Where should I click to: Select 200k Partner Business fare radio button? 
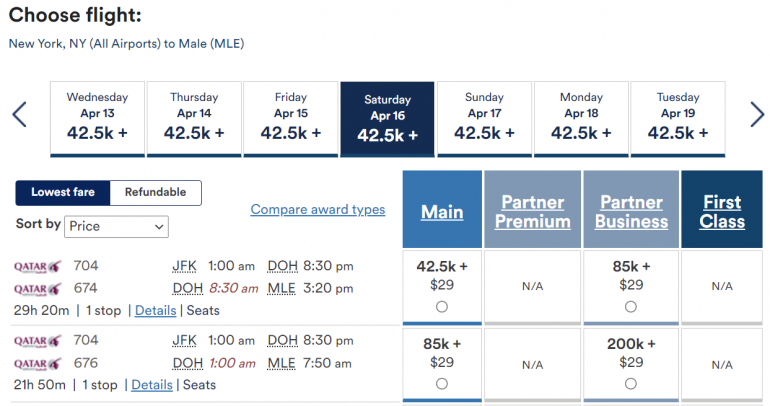coord(630,383)
